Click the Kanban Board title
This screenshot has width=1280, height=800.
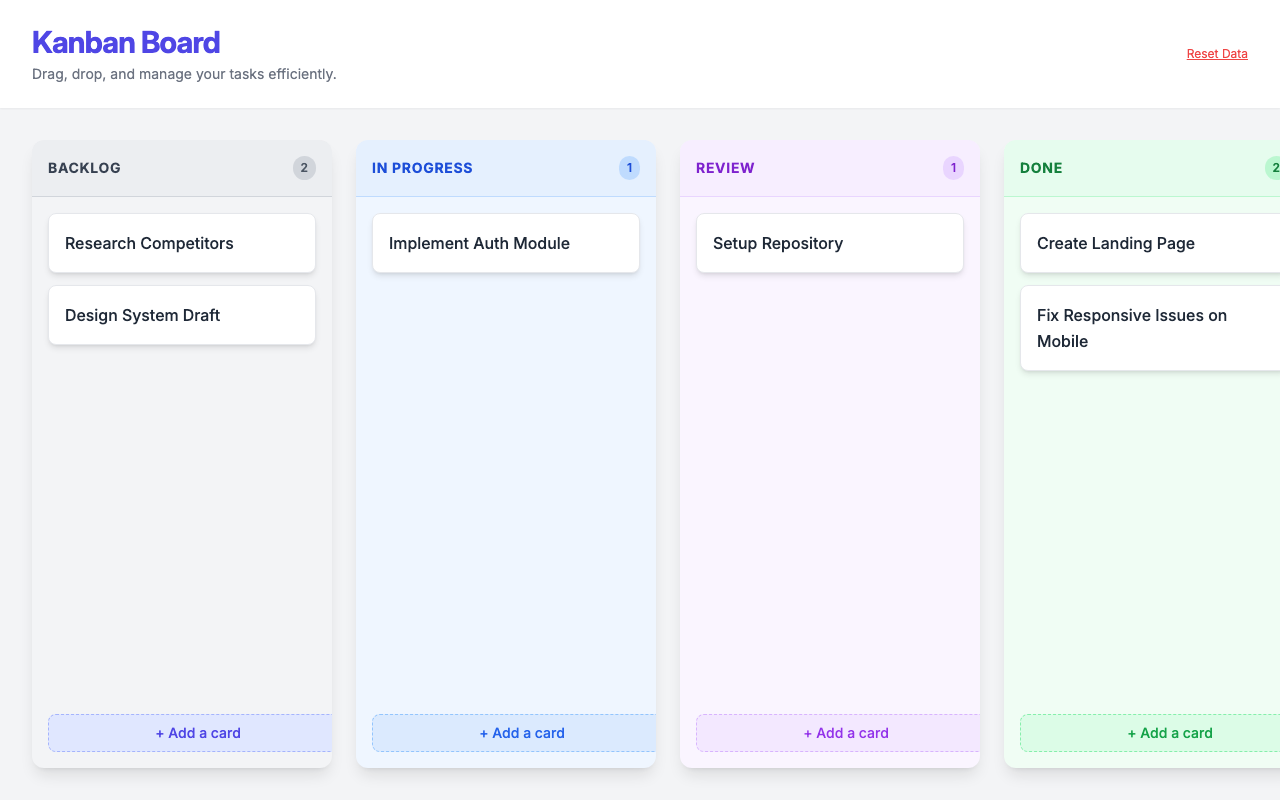(x=126, y=43)
